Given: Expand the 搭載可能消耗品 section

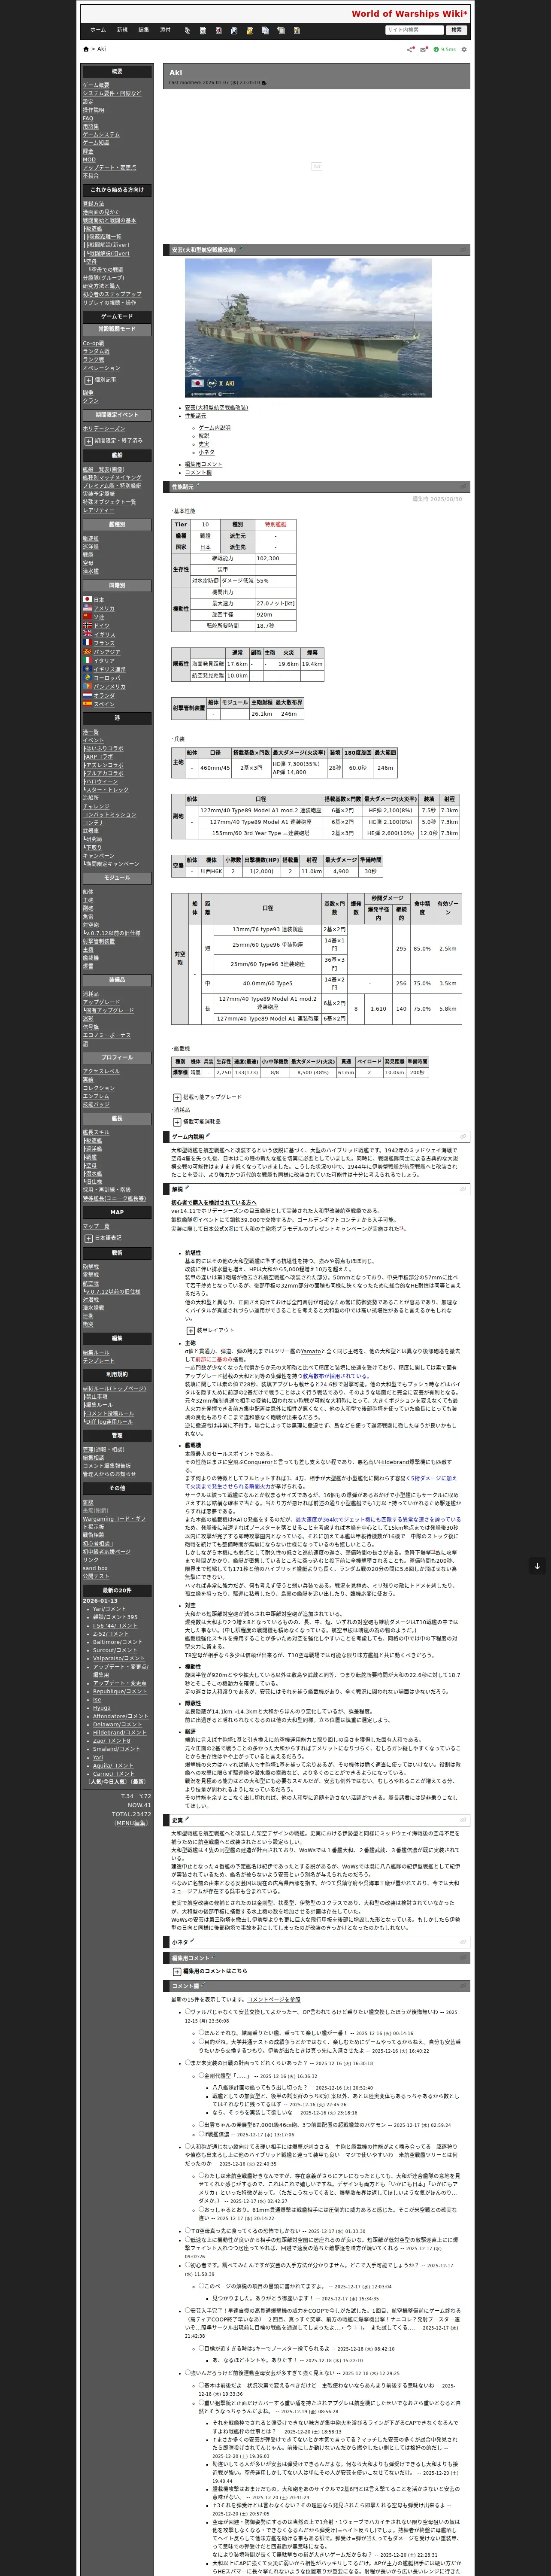Looking at the screenshot, I should pyautogui.click(x=176, y=1122).
